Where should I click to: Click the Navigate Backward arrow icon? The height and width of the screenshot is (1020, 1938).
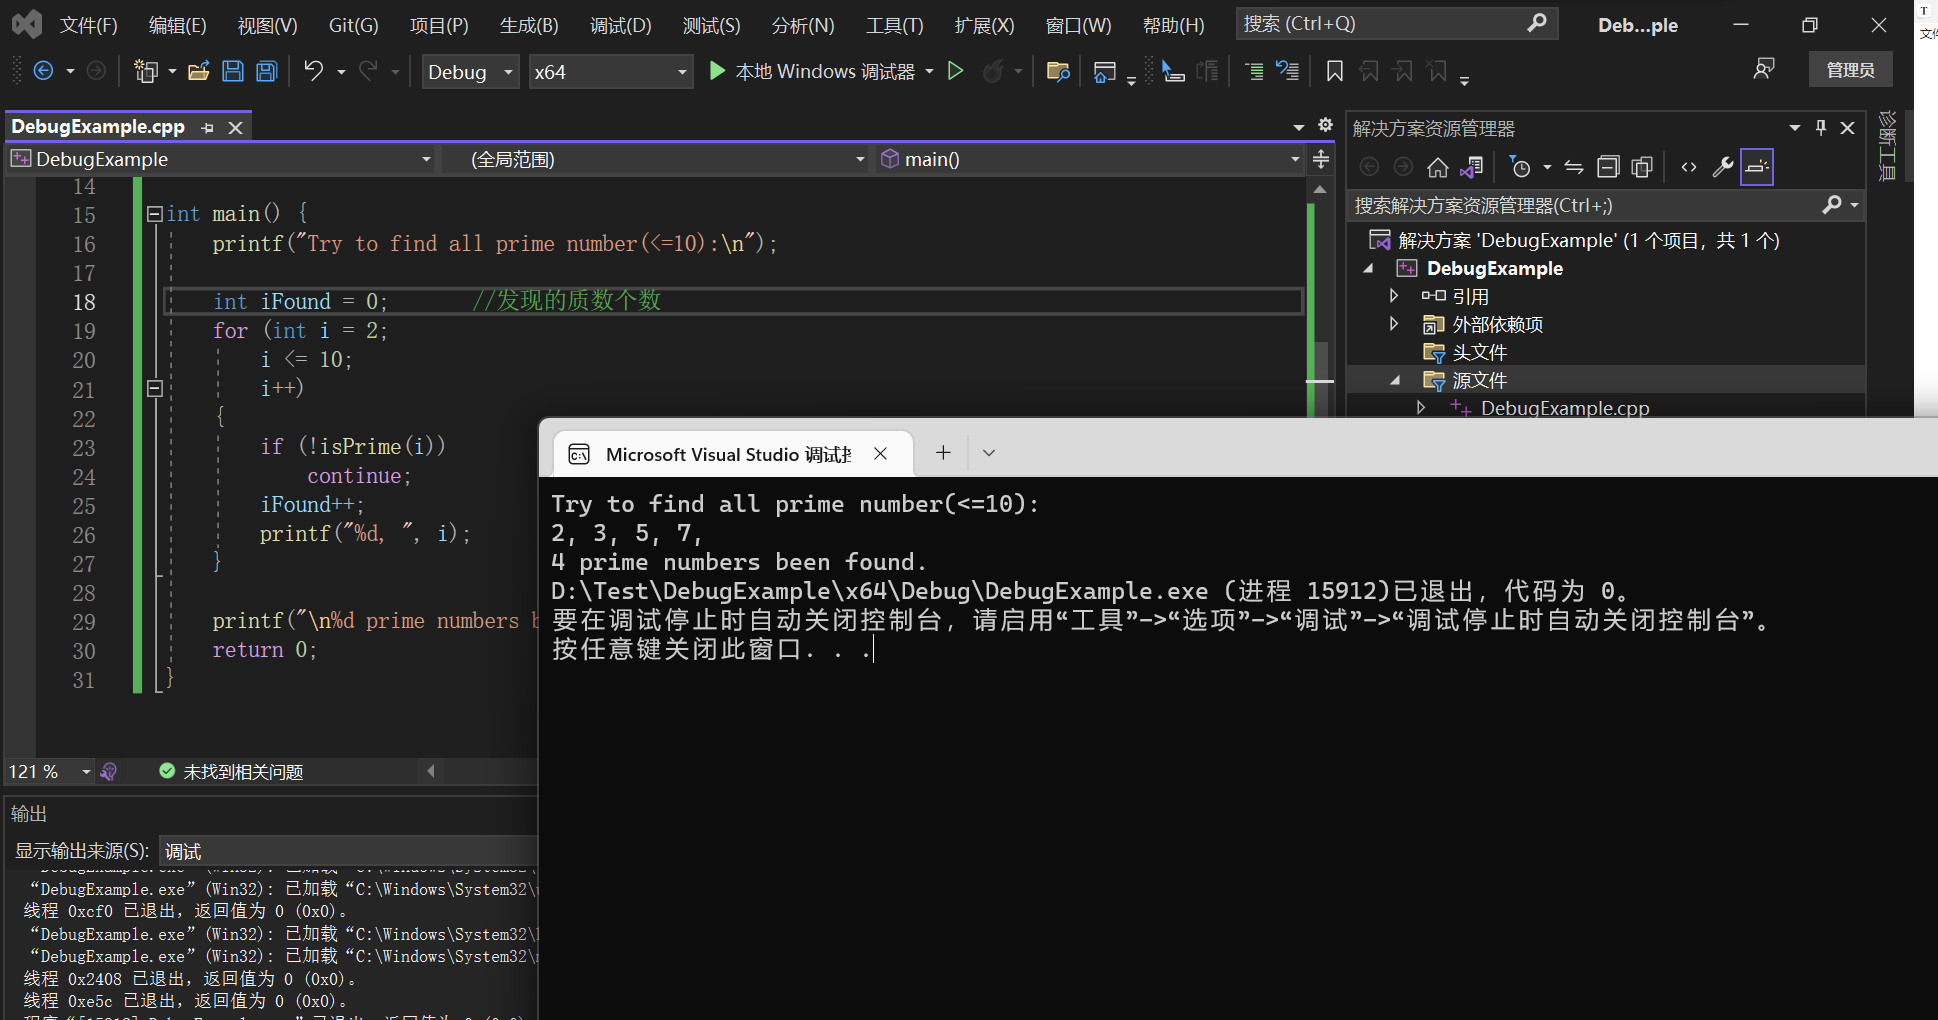point(43,71)
